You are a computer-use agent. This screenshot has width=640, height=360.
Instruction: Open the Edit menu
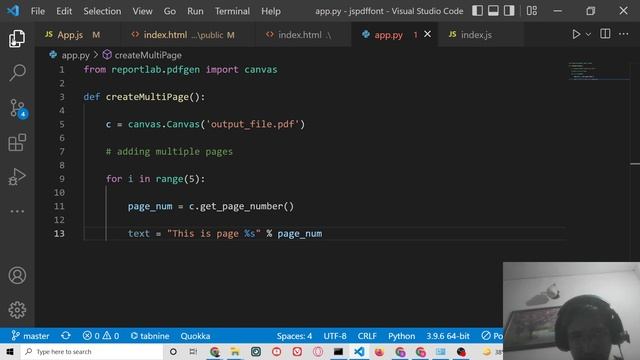[64, 11]
